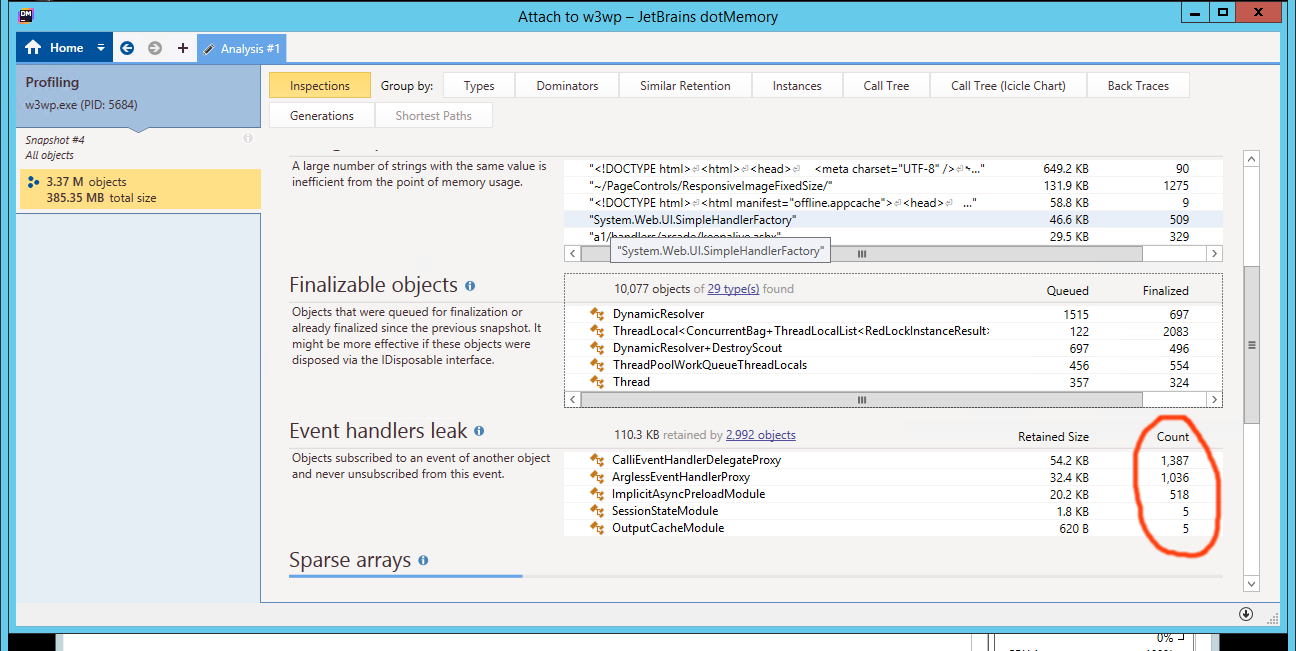Group by Similar Retention
Viewport: 1296px width, 651px height.
[685, 86]
